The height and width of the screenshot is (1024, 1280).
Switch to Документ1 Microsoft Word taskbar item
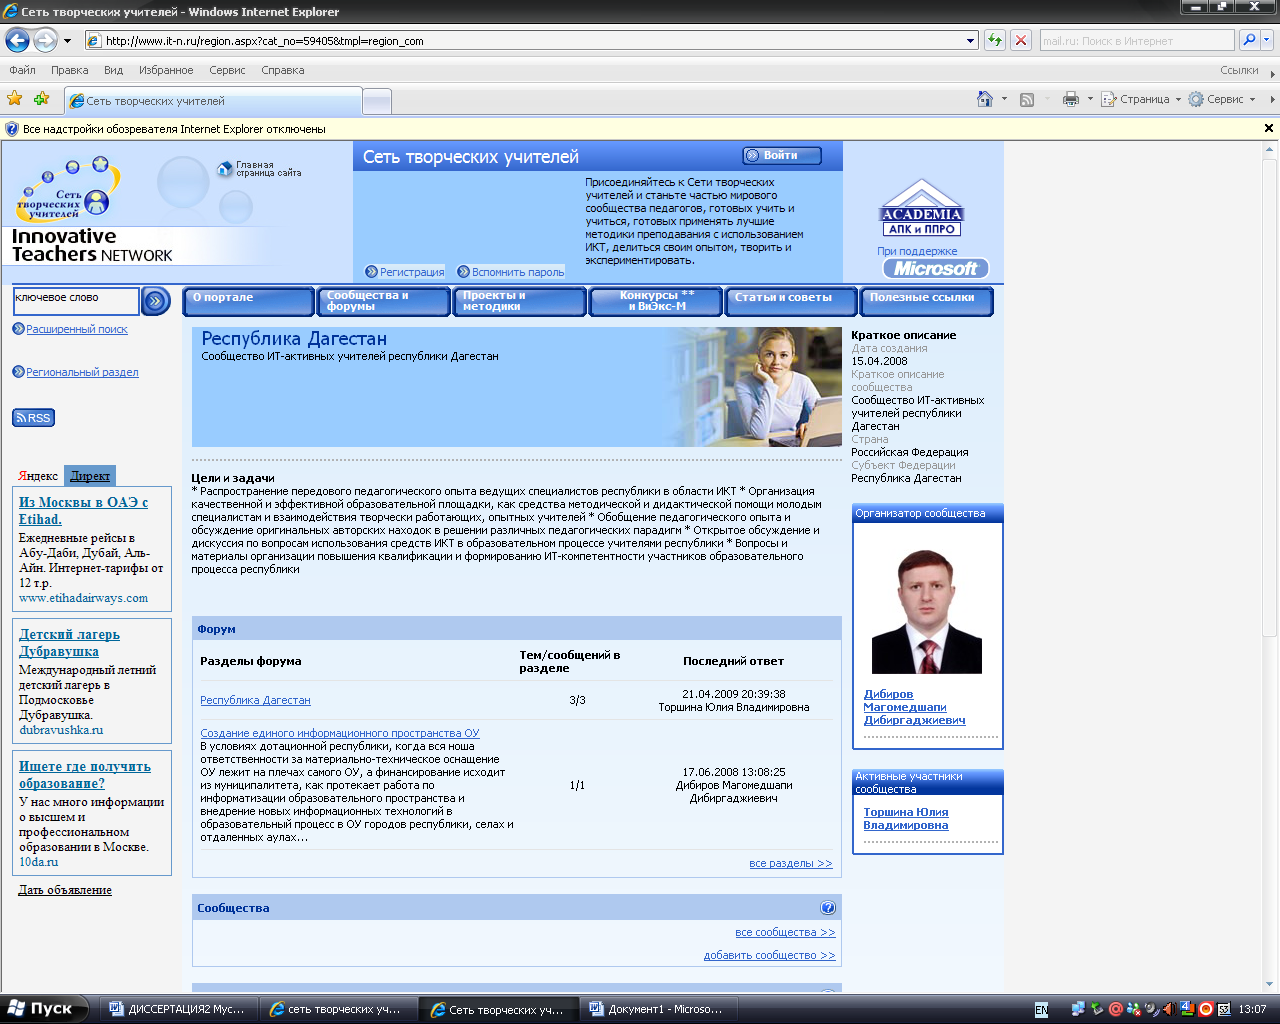tap(658, 1009)
